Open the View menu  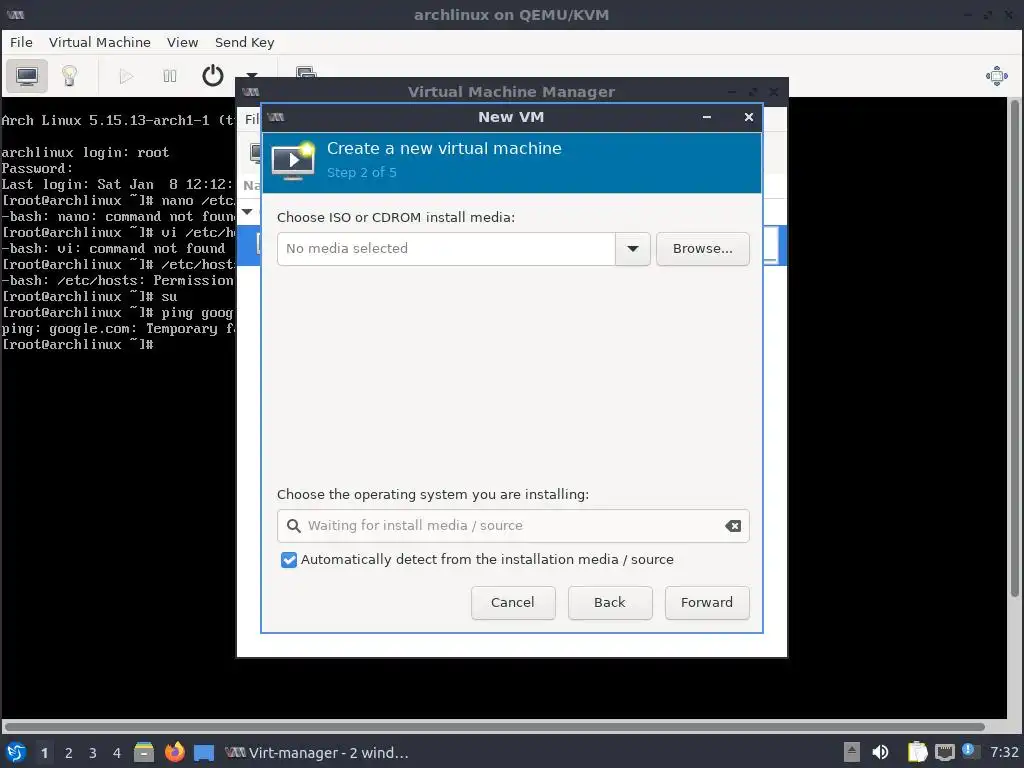182,42
